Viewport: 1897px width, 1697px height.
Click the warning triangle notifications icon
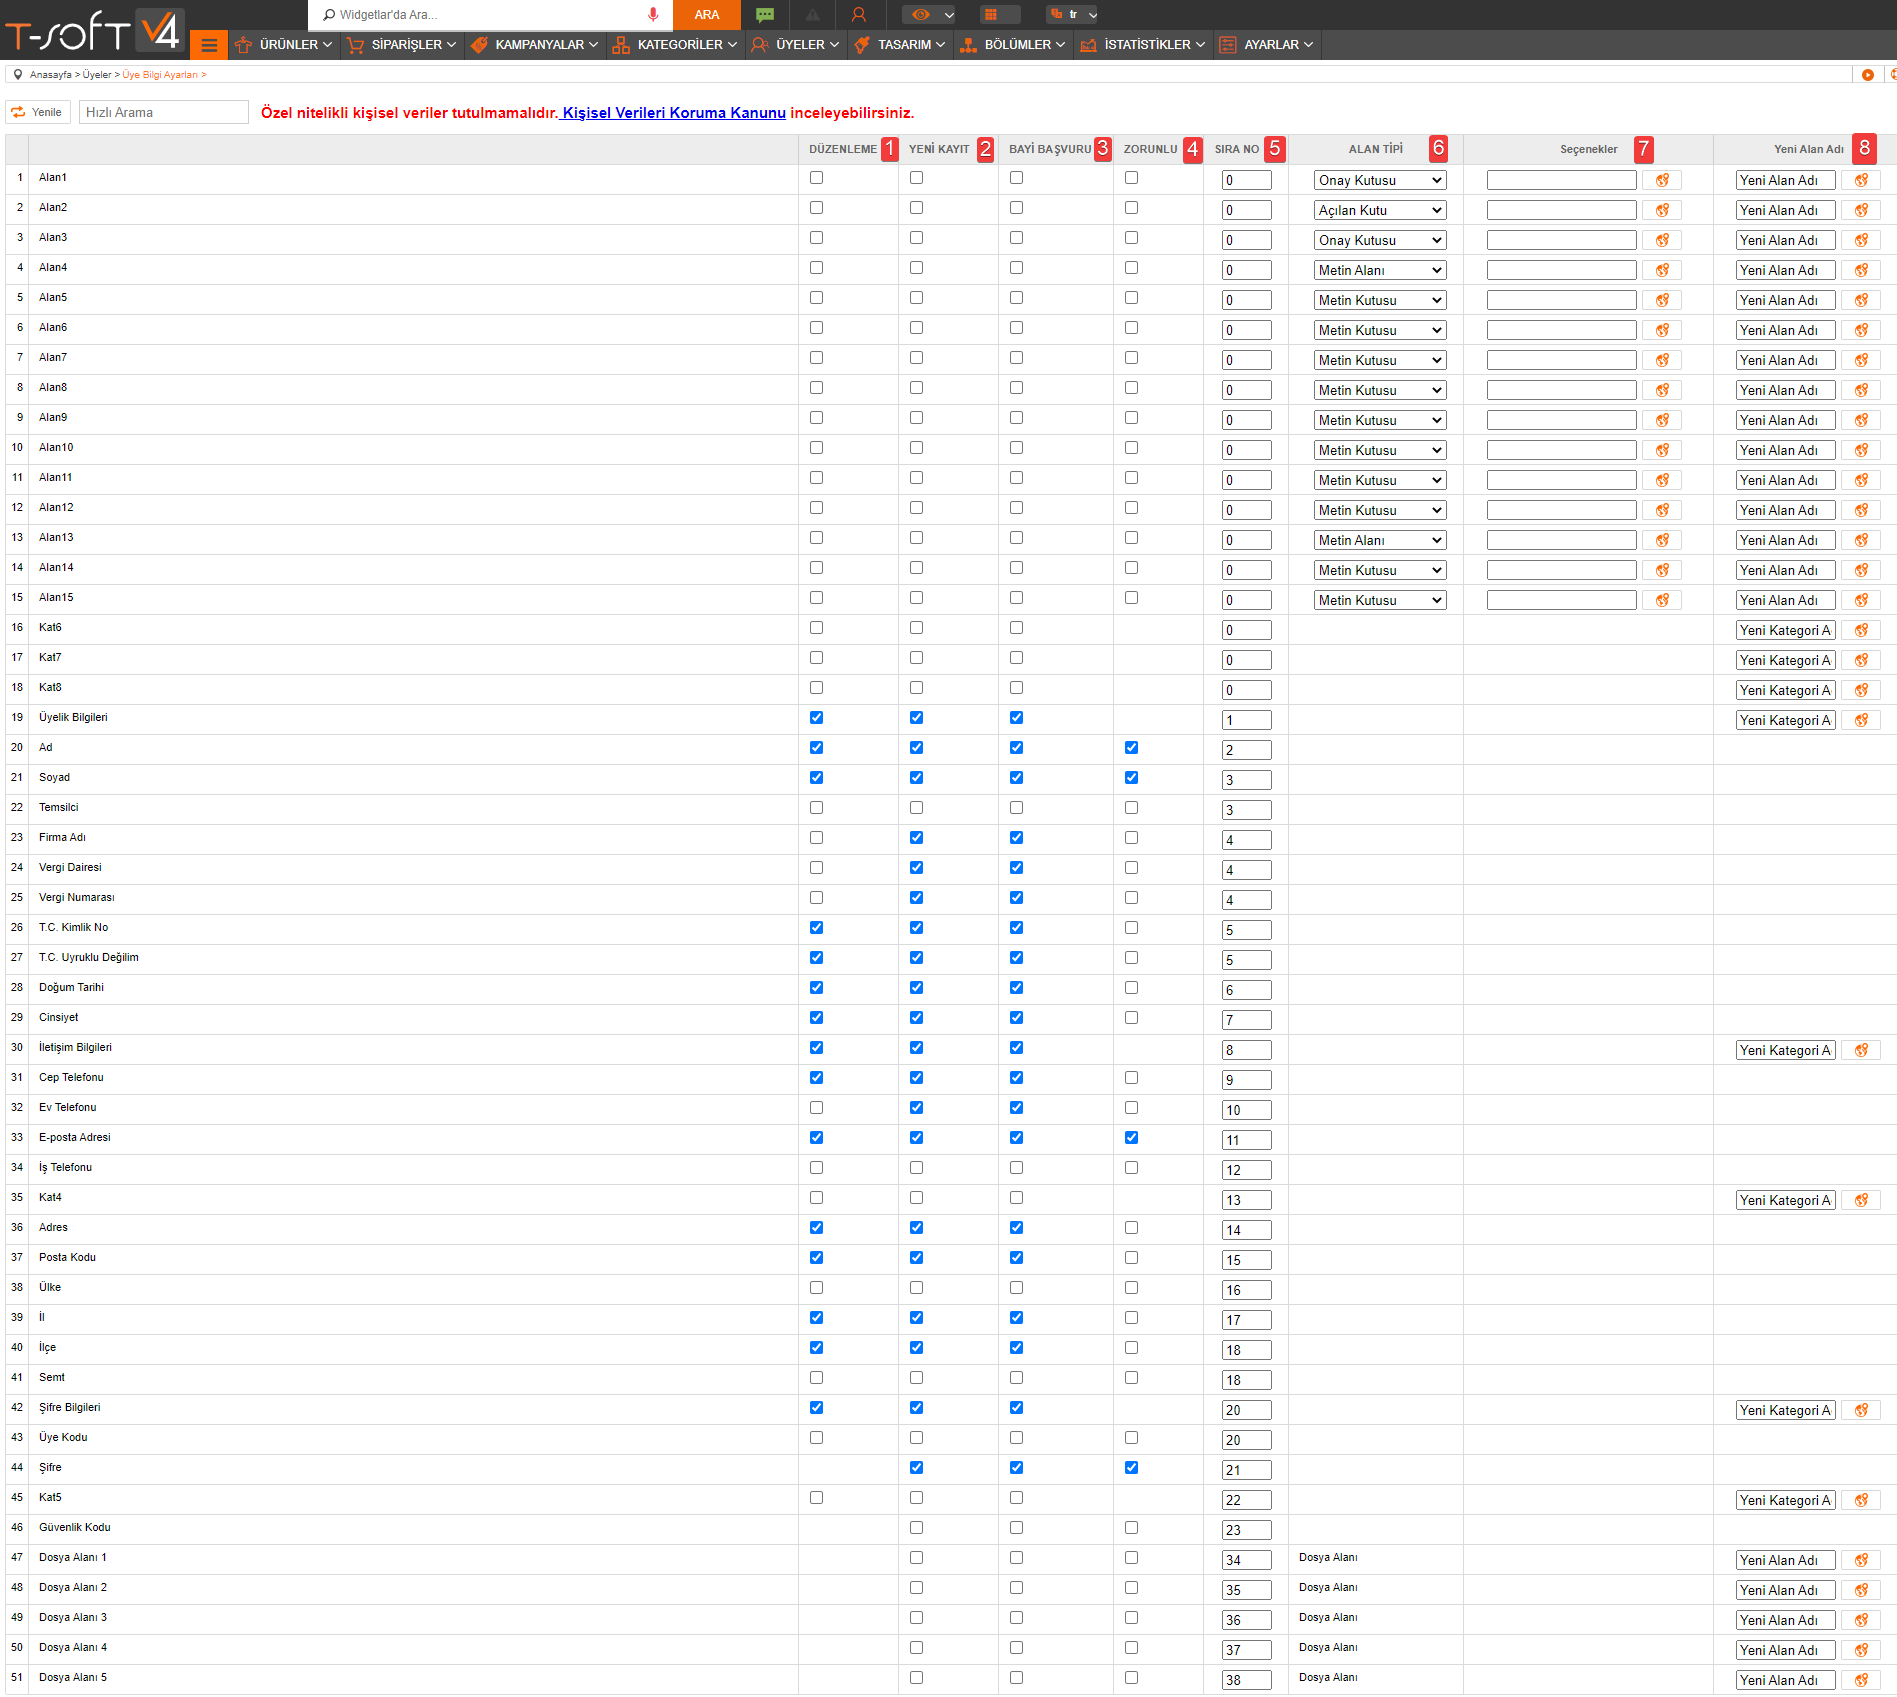[x=812, y=14]
